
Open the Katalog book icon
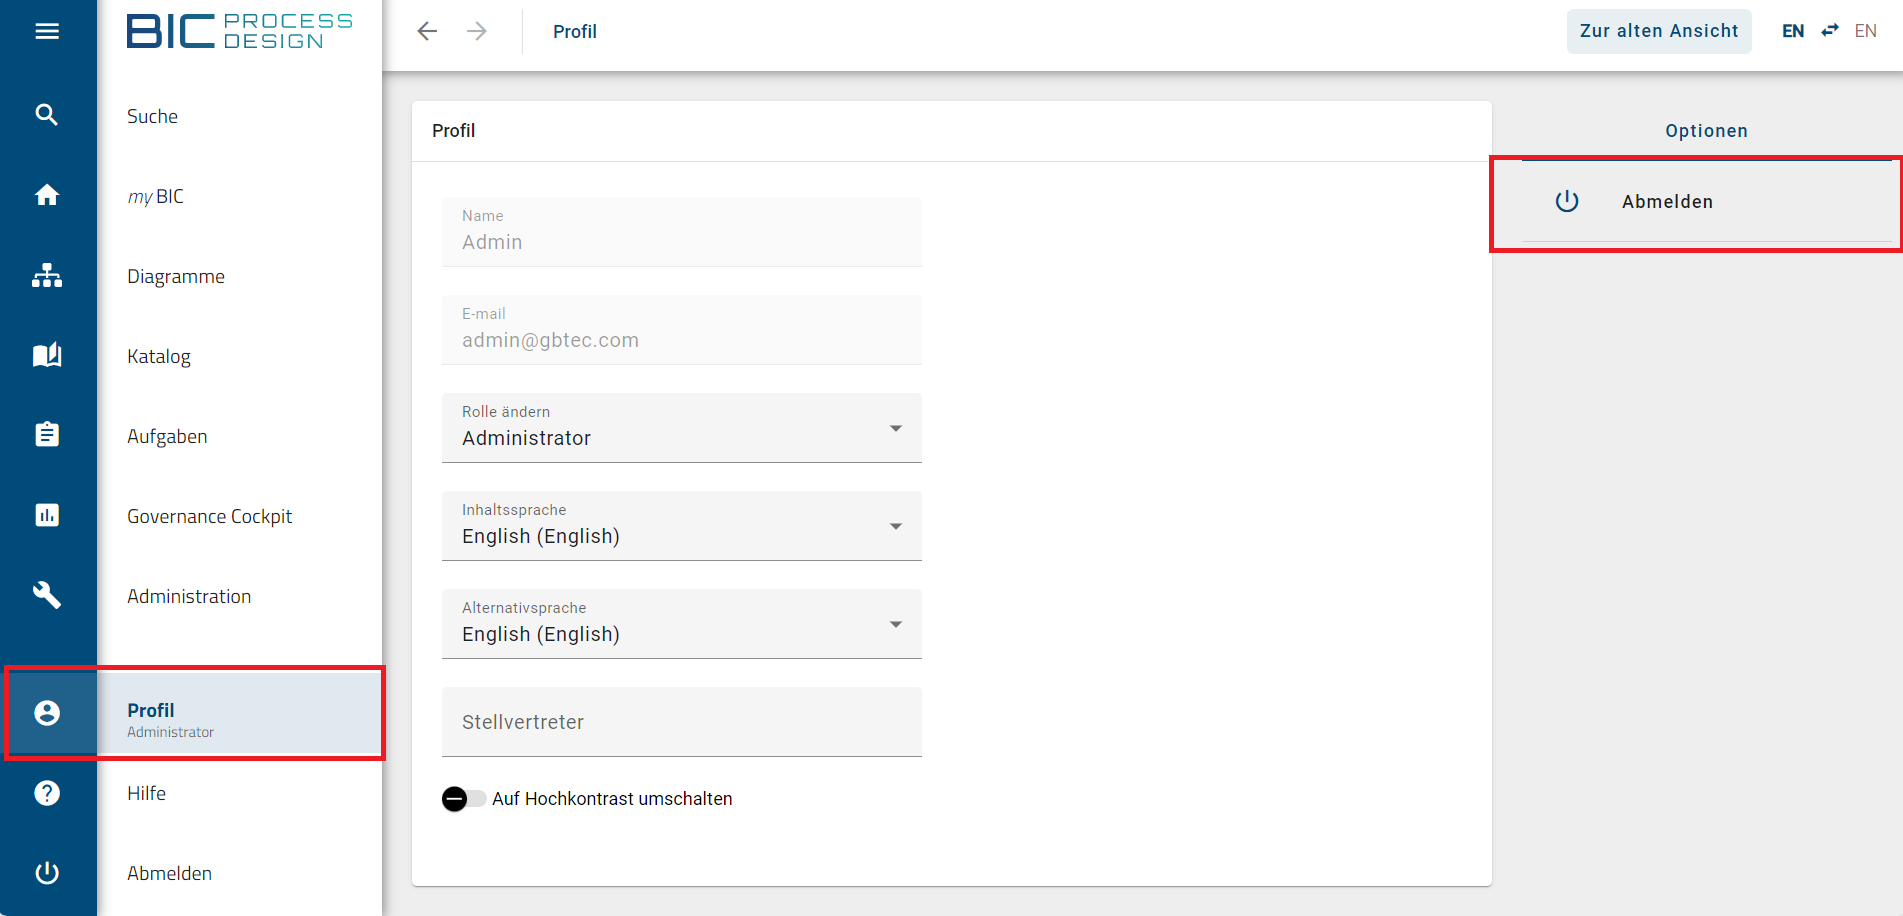(x=47, y=355)
